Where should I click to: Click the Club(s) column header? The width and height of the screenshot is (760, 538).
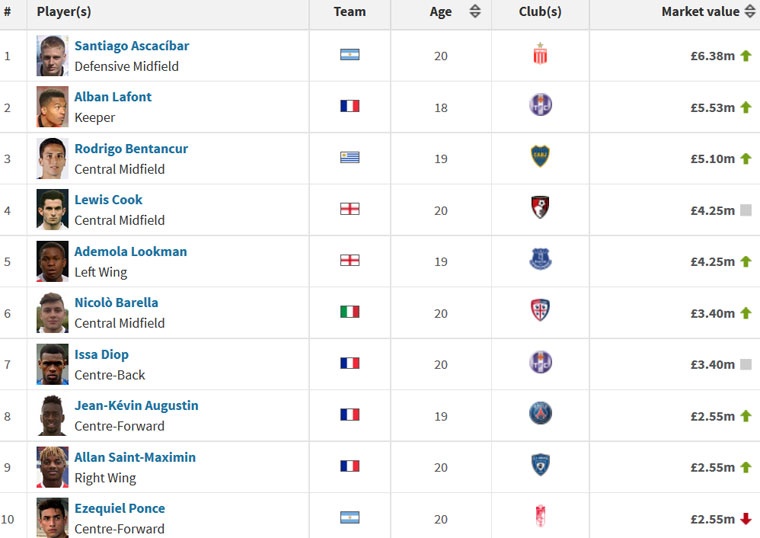tap(540, 12)
